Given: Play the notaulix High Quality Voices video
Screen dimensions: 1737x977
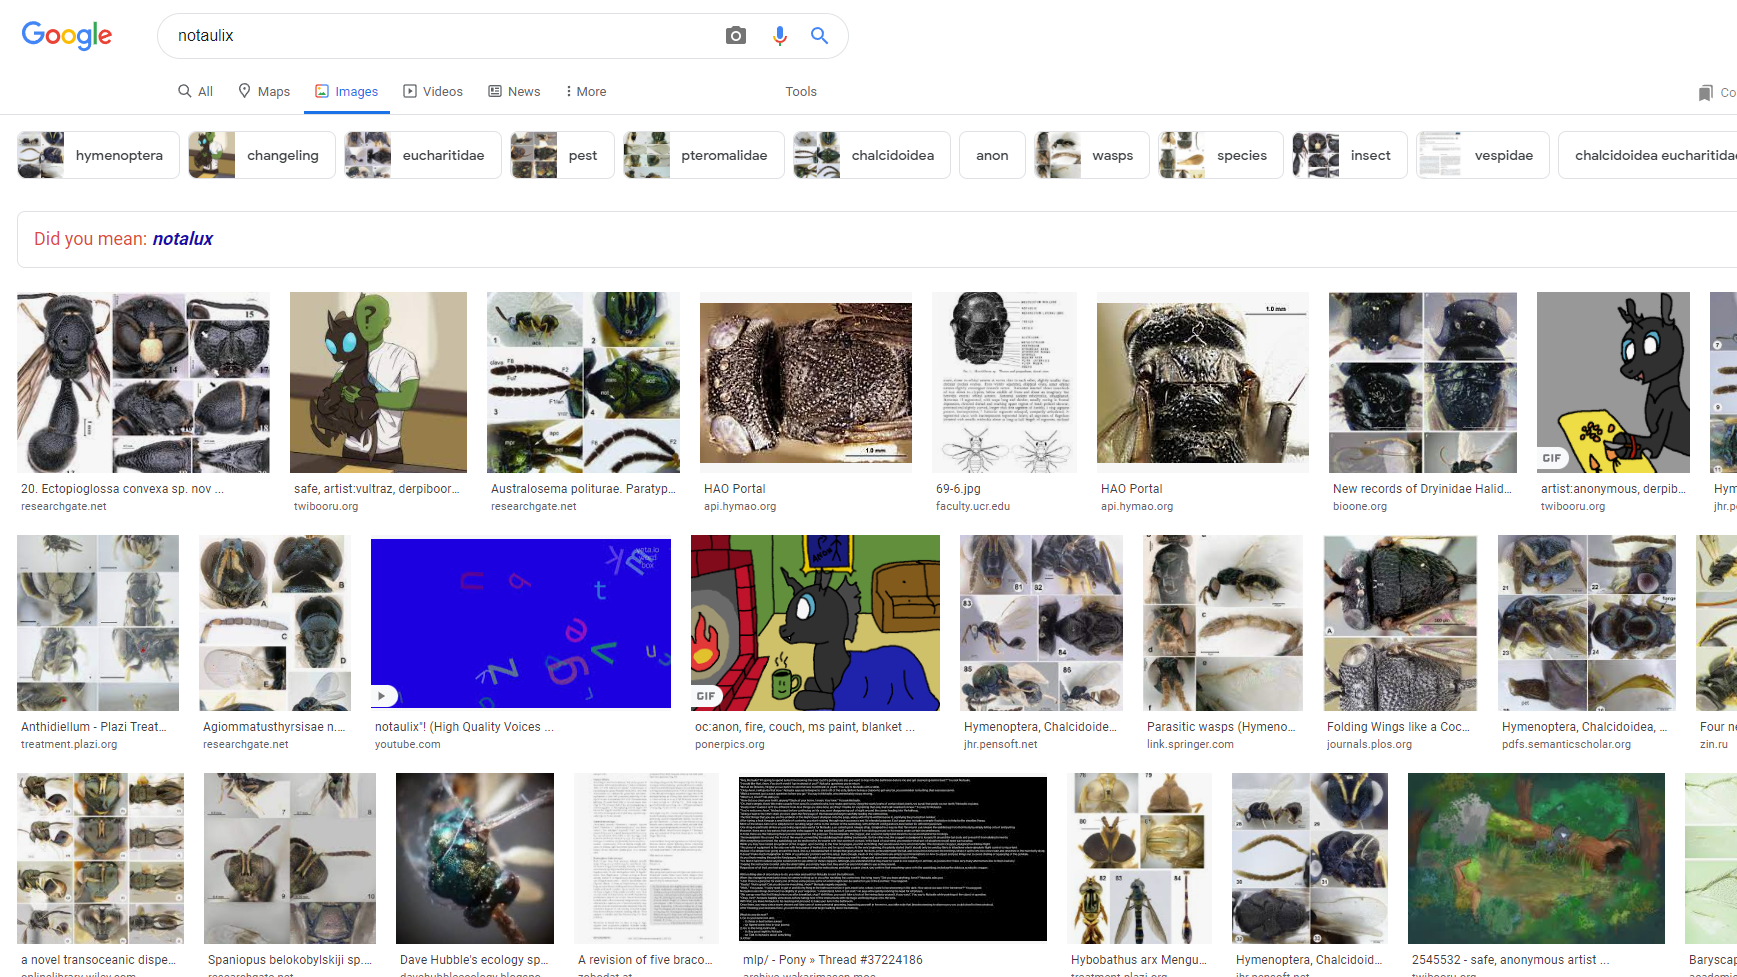Looking at the screenshot, I should tap(521, 623).
